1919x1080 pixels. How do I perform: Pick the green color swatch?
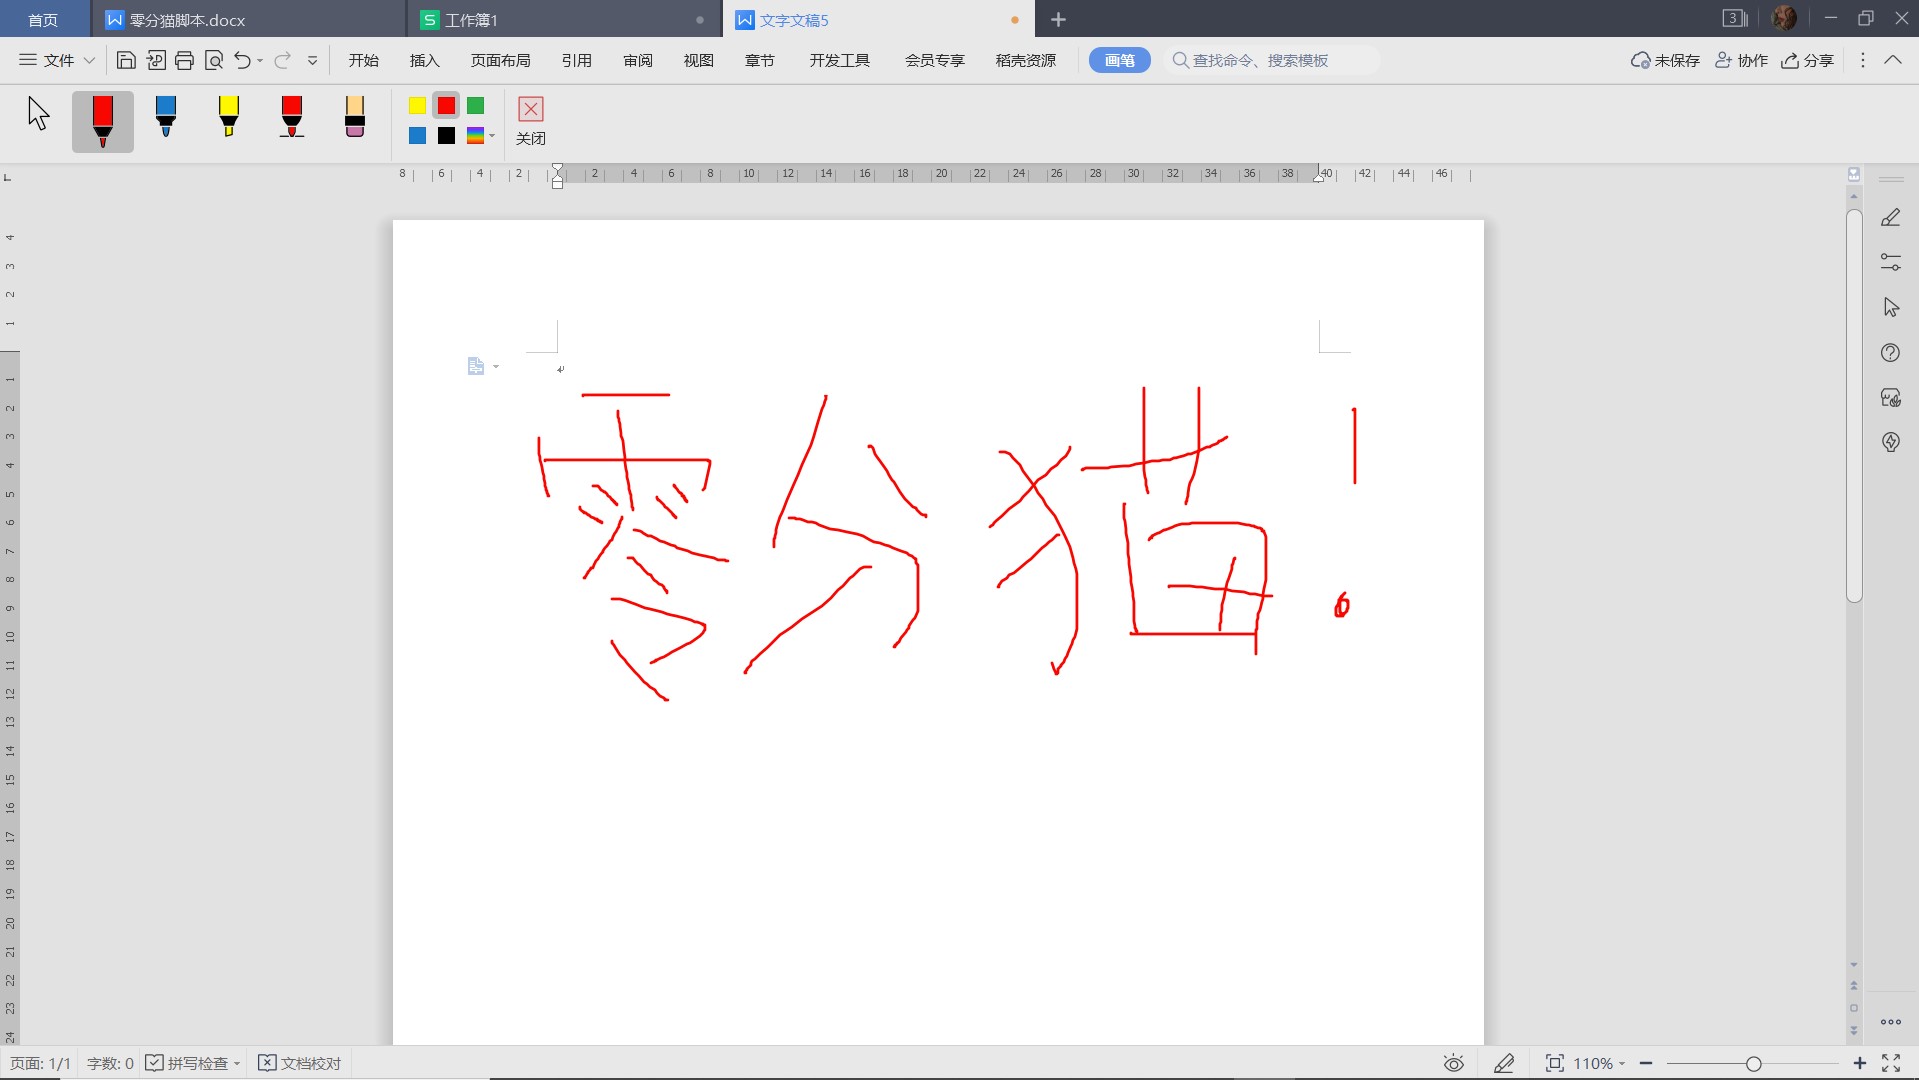(x=476, y=106)
